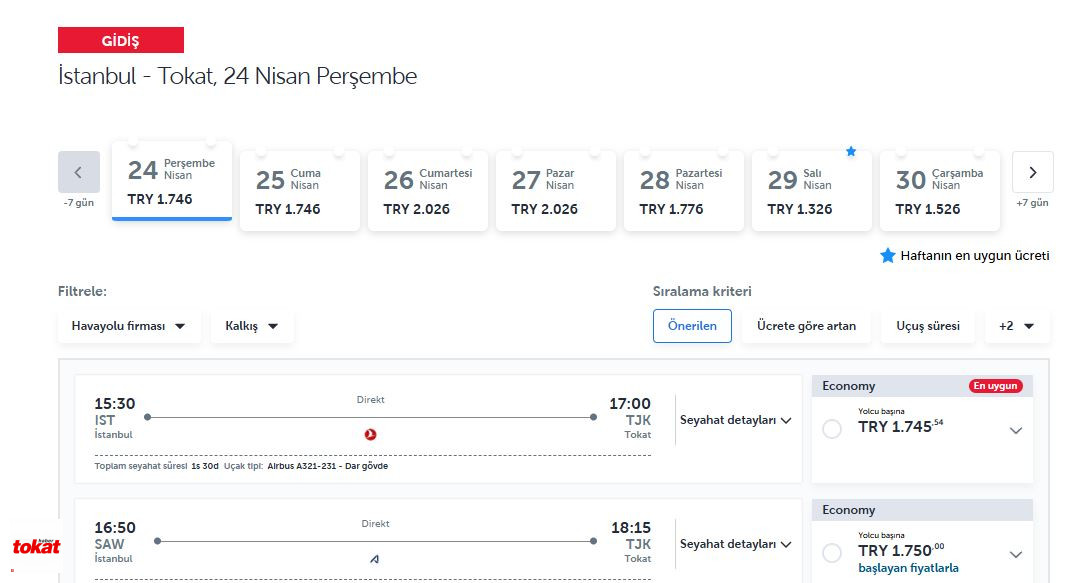This screenshot has height=583, width=1074.
Task: Go to next 7 days arrow
Action: pos(1032,172)
